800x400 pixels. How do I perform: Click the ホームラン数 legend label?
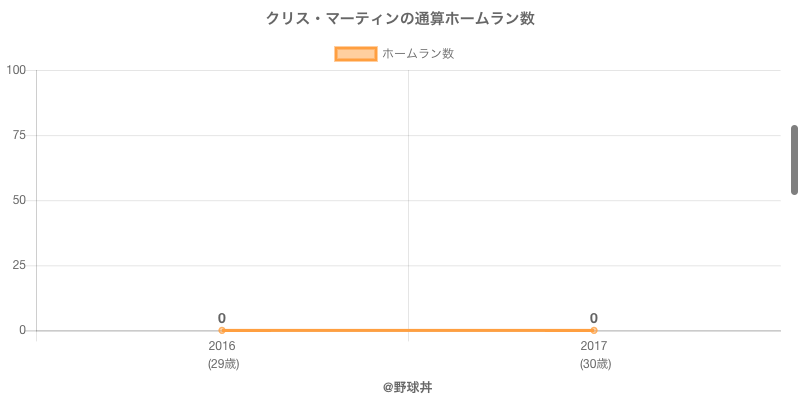(x=418, y=54)
